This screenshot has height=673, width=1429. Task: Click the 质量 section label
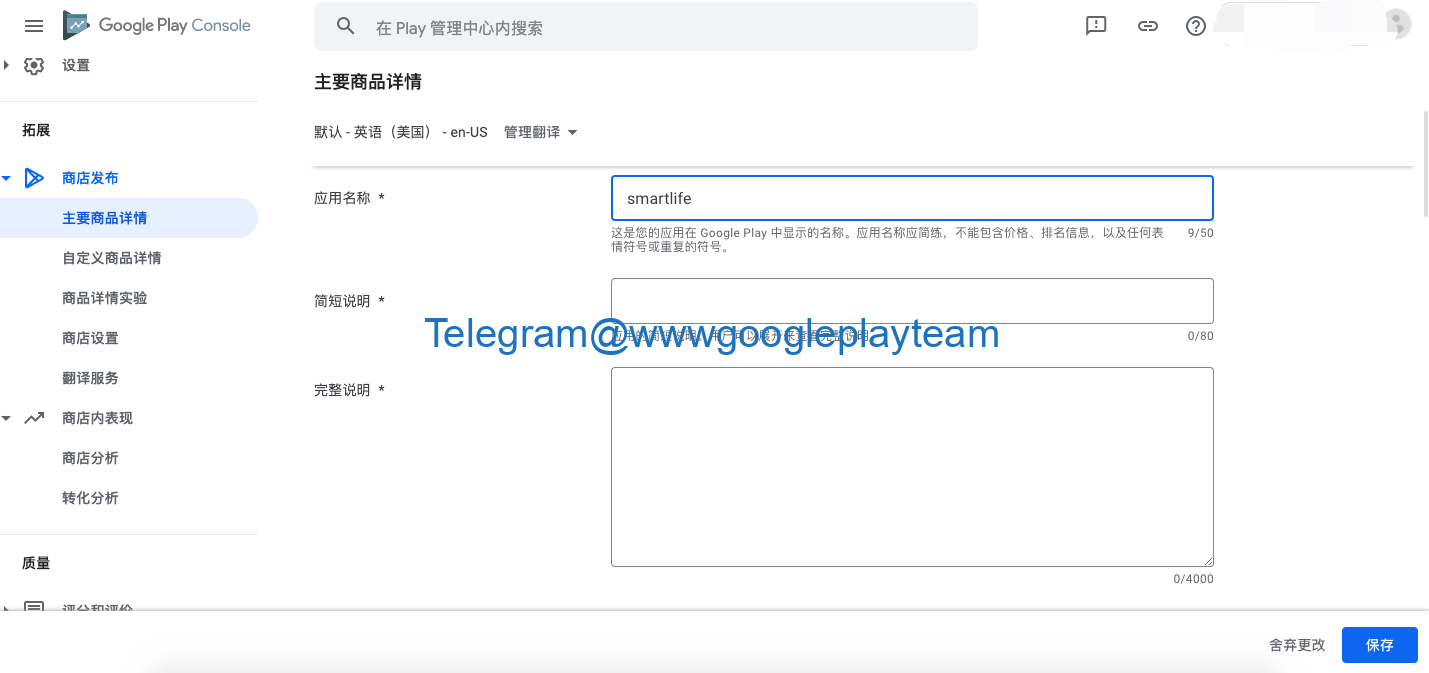click(x=36, y=563)
